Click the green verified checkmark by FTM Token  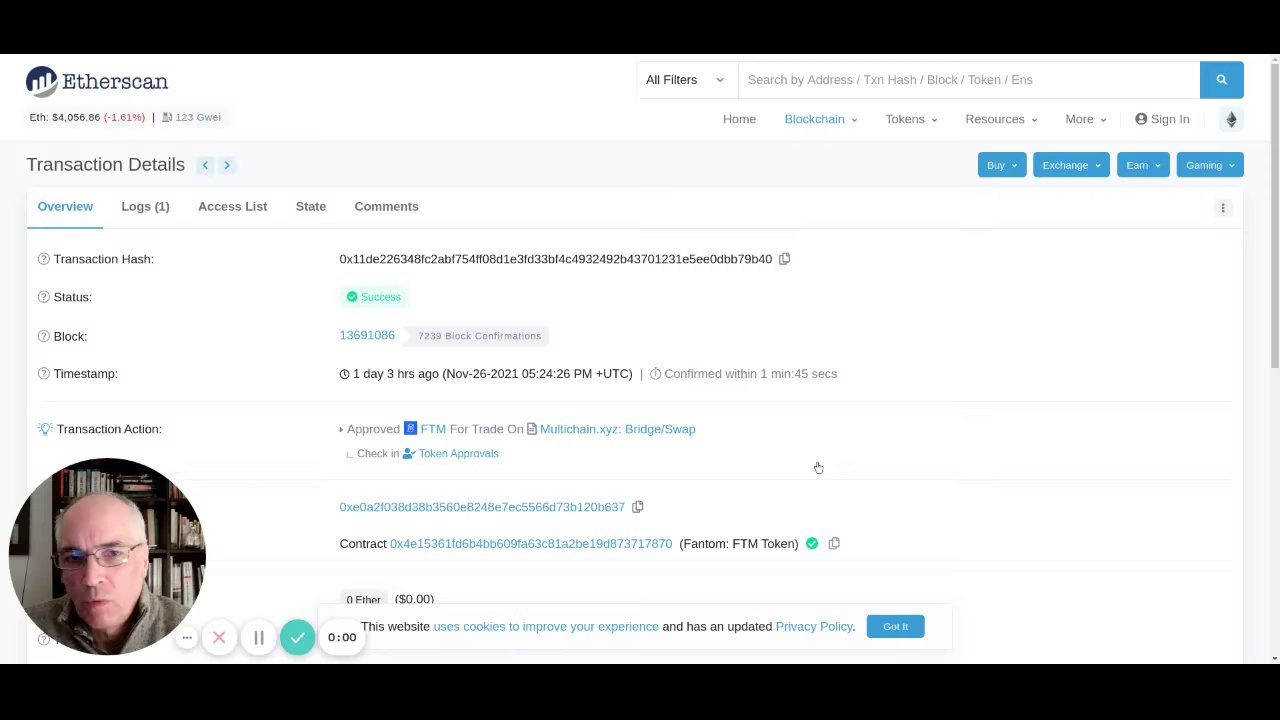tap(812, 544)
